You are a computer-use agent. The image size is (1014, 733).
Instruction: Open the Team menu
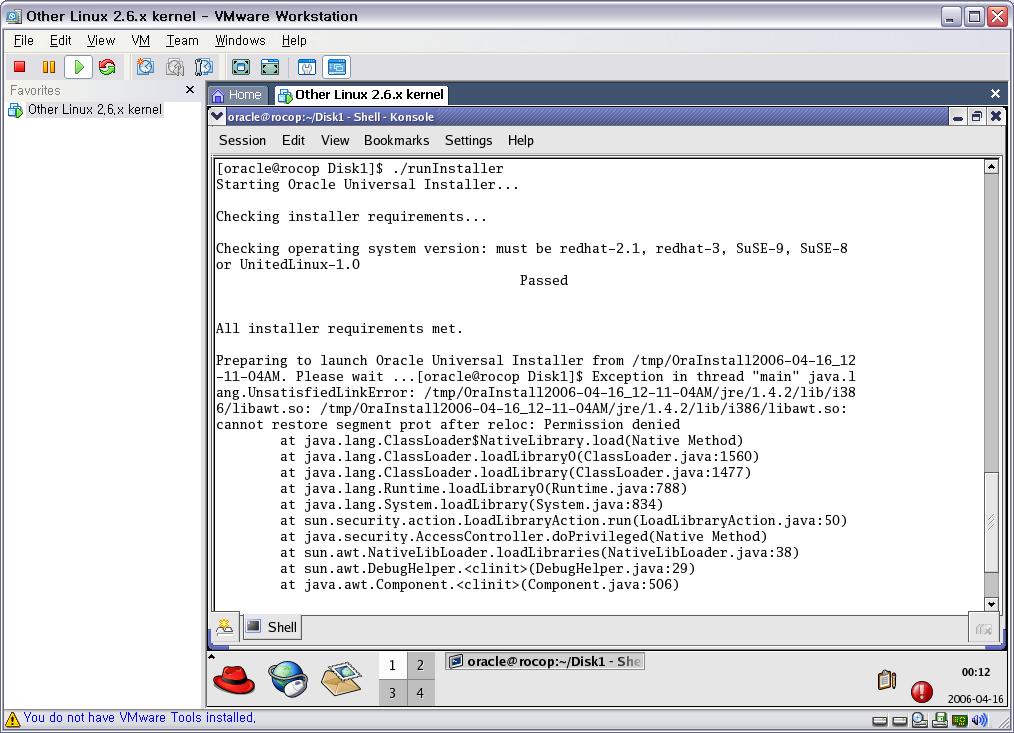[x=182, y=41]
